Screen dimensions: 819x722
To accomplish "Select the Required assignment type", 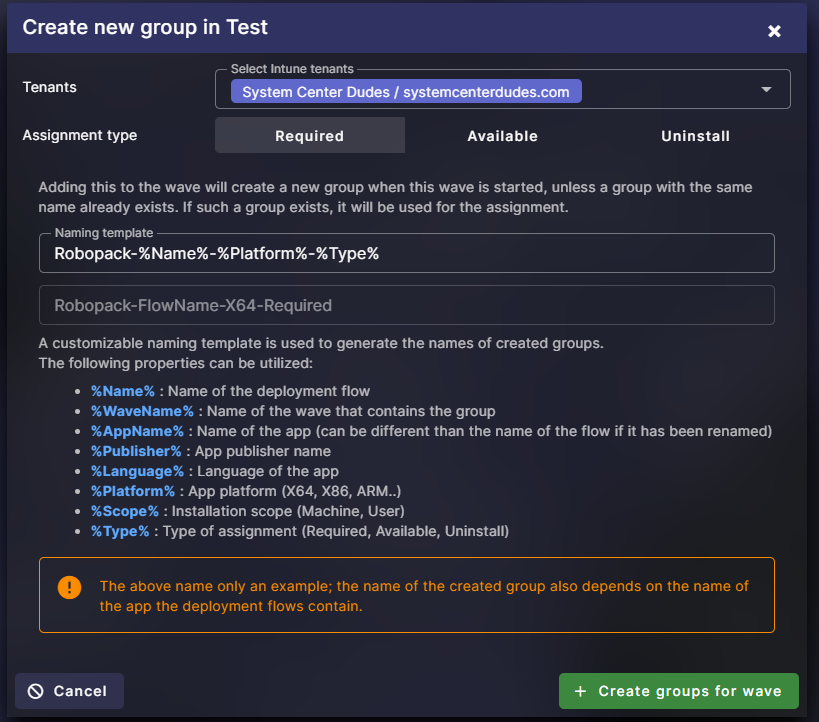I will 309,136.
